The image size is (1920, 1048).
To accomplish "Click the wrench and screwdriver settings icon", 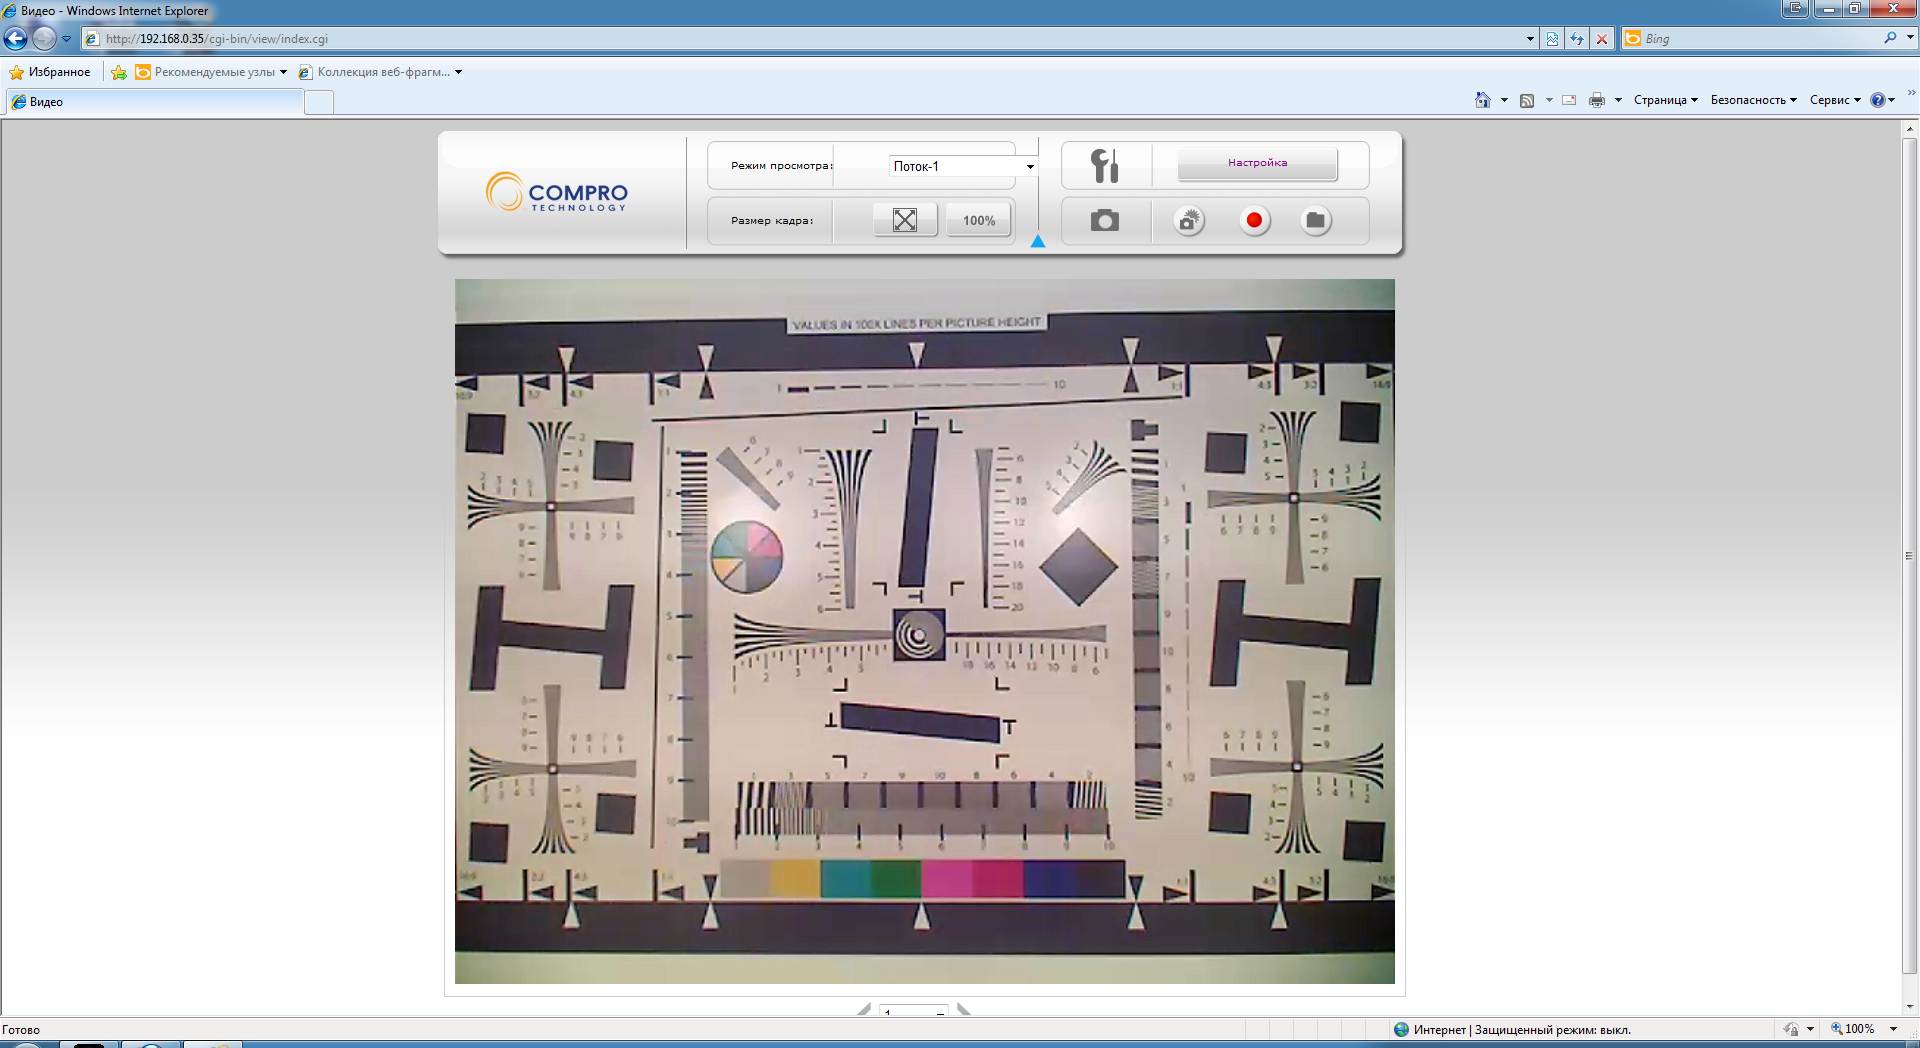I will 1104,166.
